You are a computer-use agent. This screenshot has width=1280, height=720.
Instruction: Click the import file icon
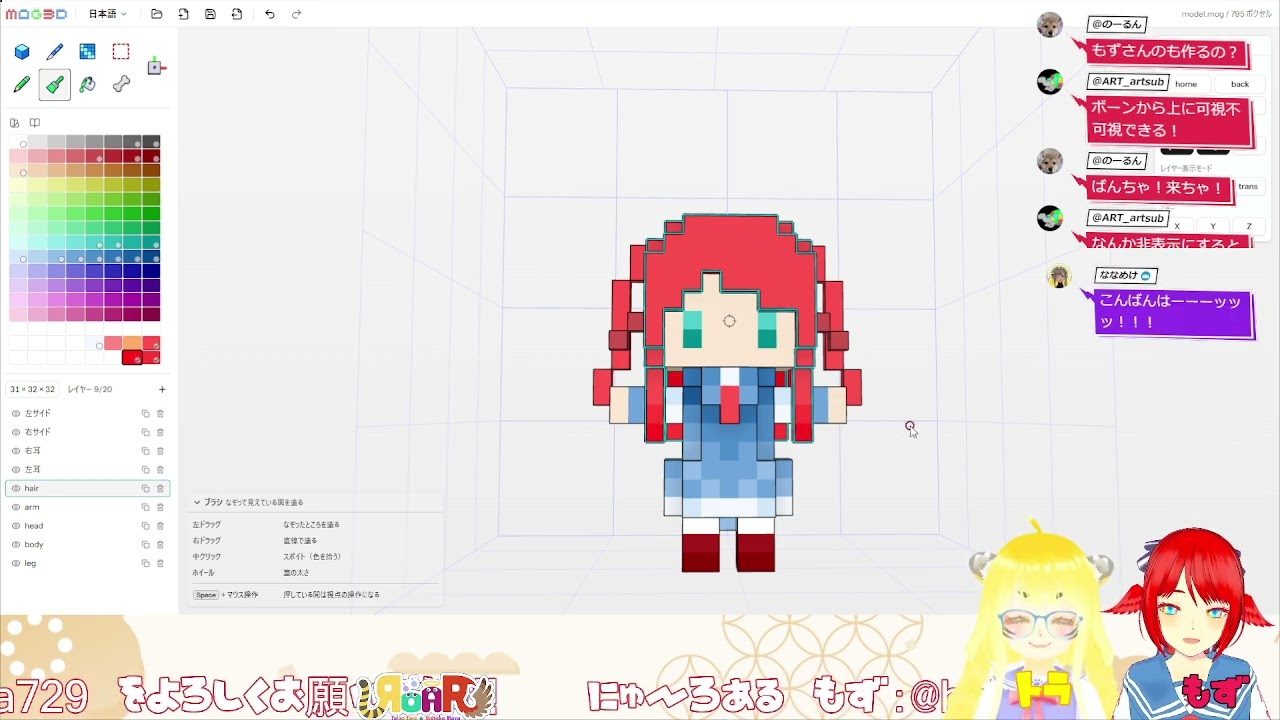[184, 14]
